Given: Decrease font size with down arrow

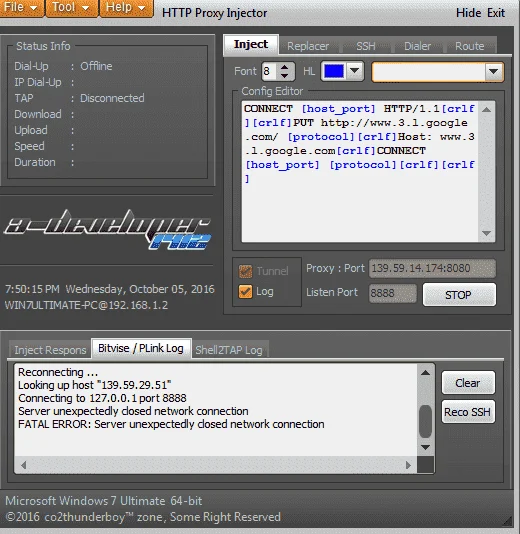Looking at the screenshot, I should [x=284, y=76].
